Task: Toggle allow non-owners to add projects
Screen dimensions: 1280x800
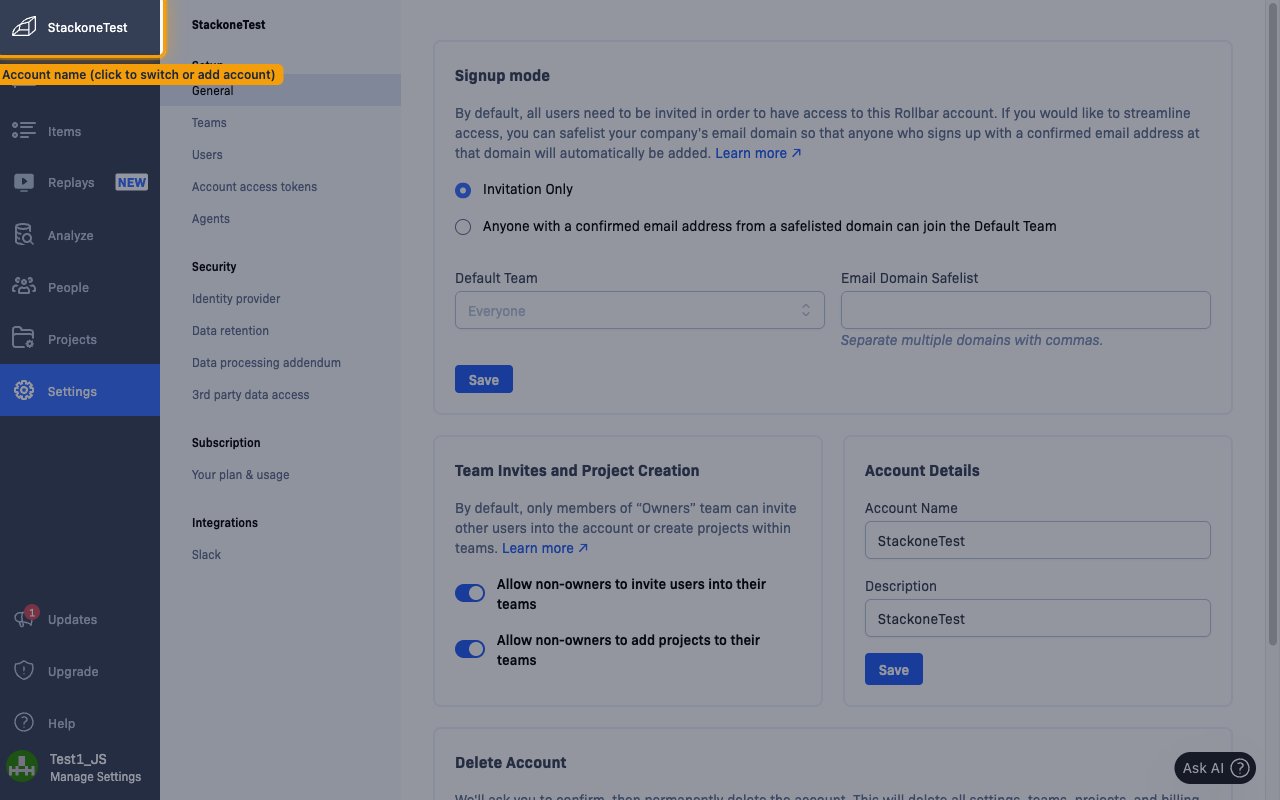Action: point(470,649)
